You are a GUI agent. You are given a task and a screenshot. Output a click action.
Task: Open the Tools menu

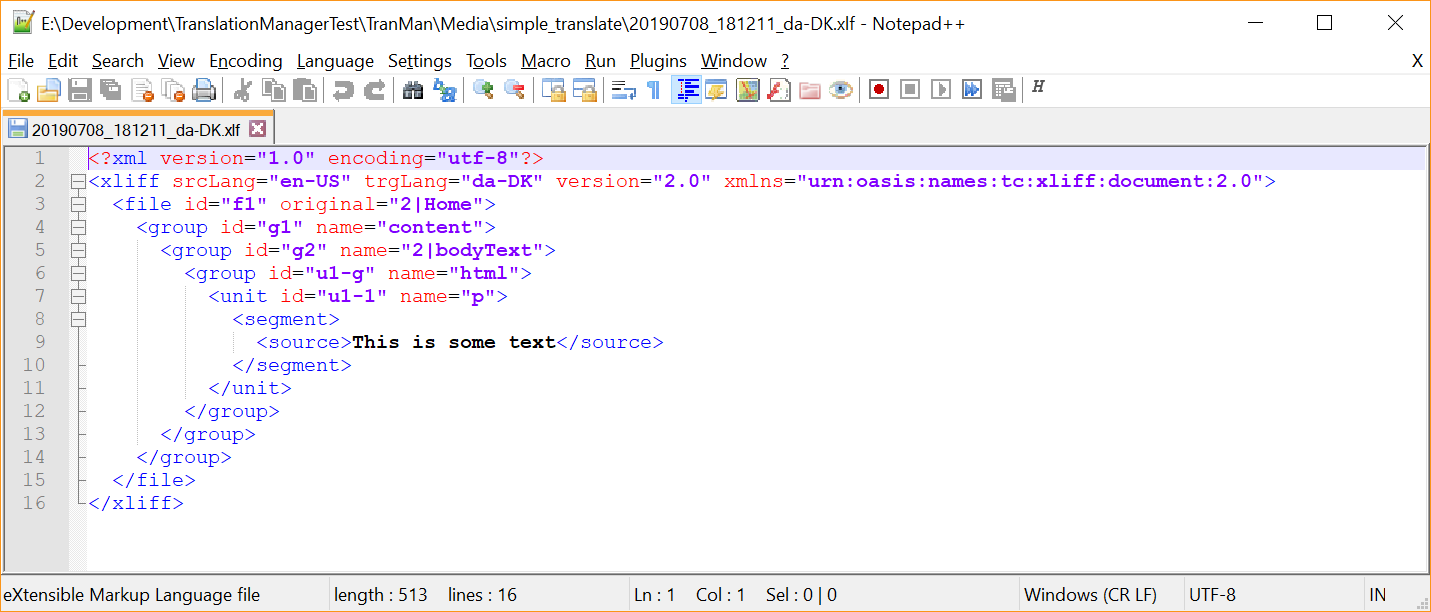[487, 61]
